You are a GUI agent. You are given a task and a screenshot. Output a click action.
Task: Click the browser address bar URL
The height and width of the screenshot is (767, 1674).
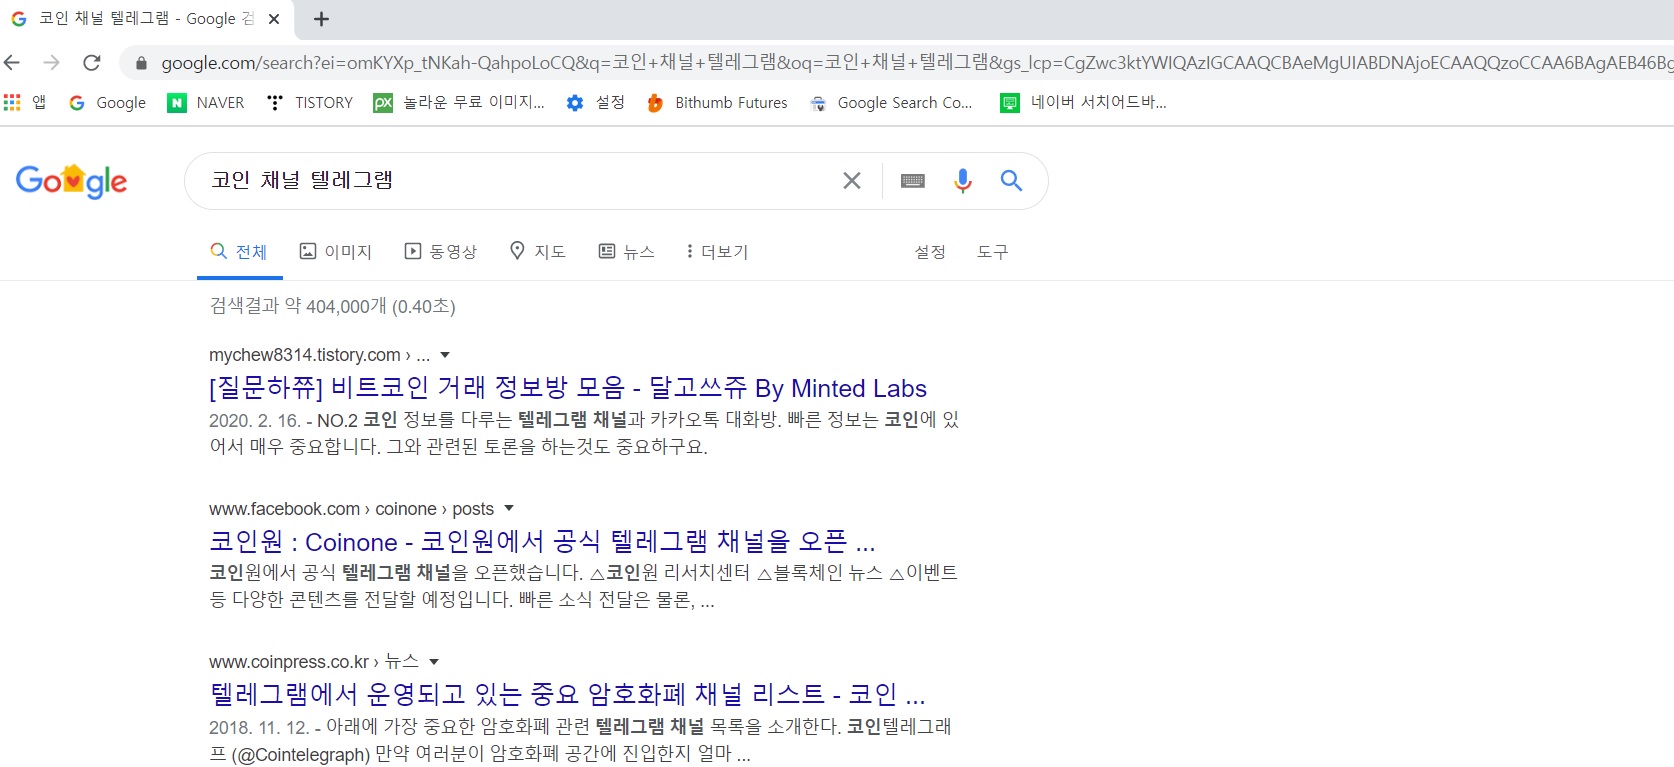click(x=916, y=63)
